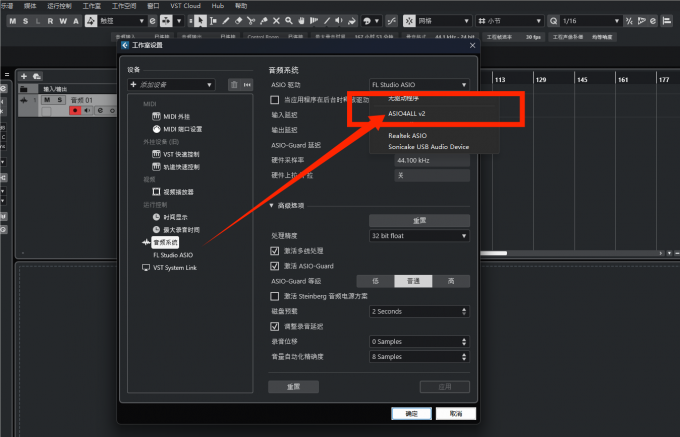This screenshot has width=680, height=437.
Task: Choose Sonicake USB Audio Device driver
Action: [428, 147]
